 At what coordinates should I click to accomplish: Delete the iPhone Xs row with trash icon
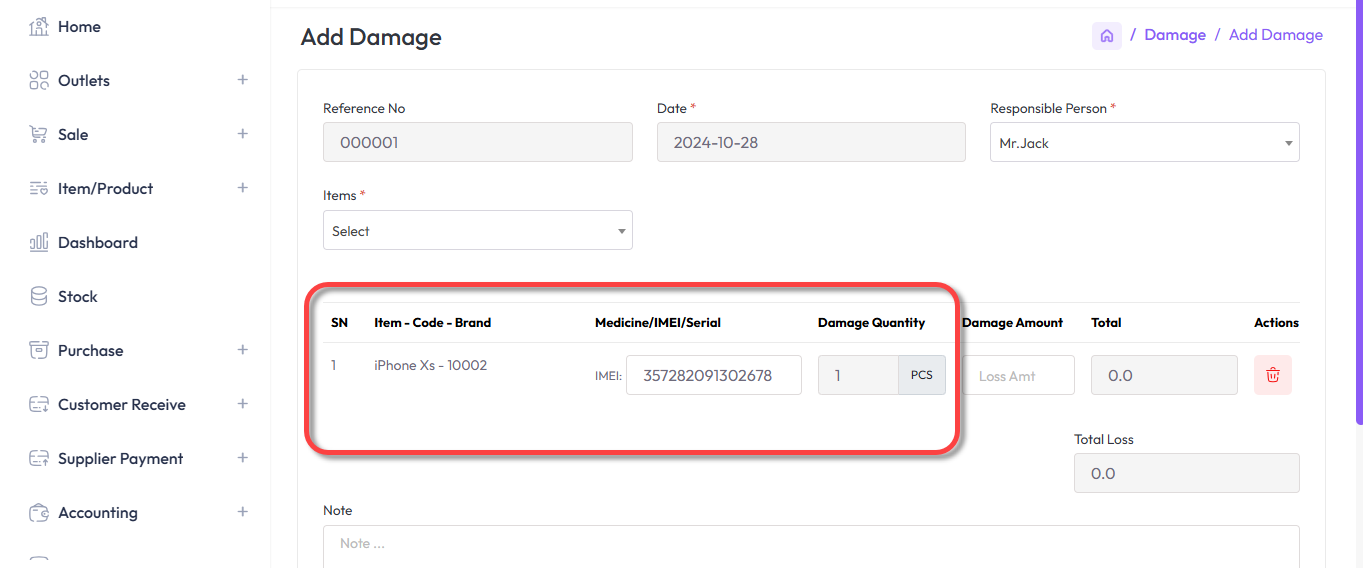(x=1272, y=375)
